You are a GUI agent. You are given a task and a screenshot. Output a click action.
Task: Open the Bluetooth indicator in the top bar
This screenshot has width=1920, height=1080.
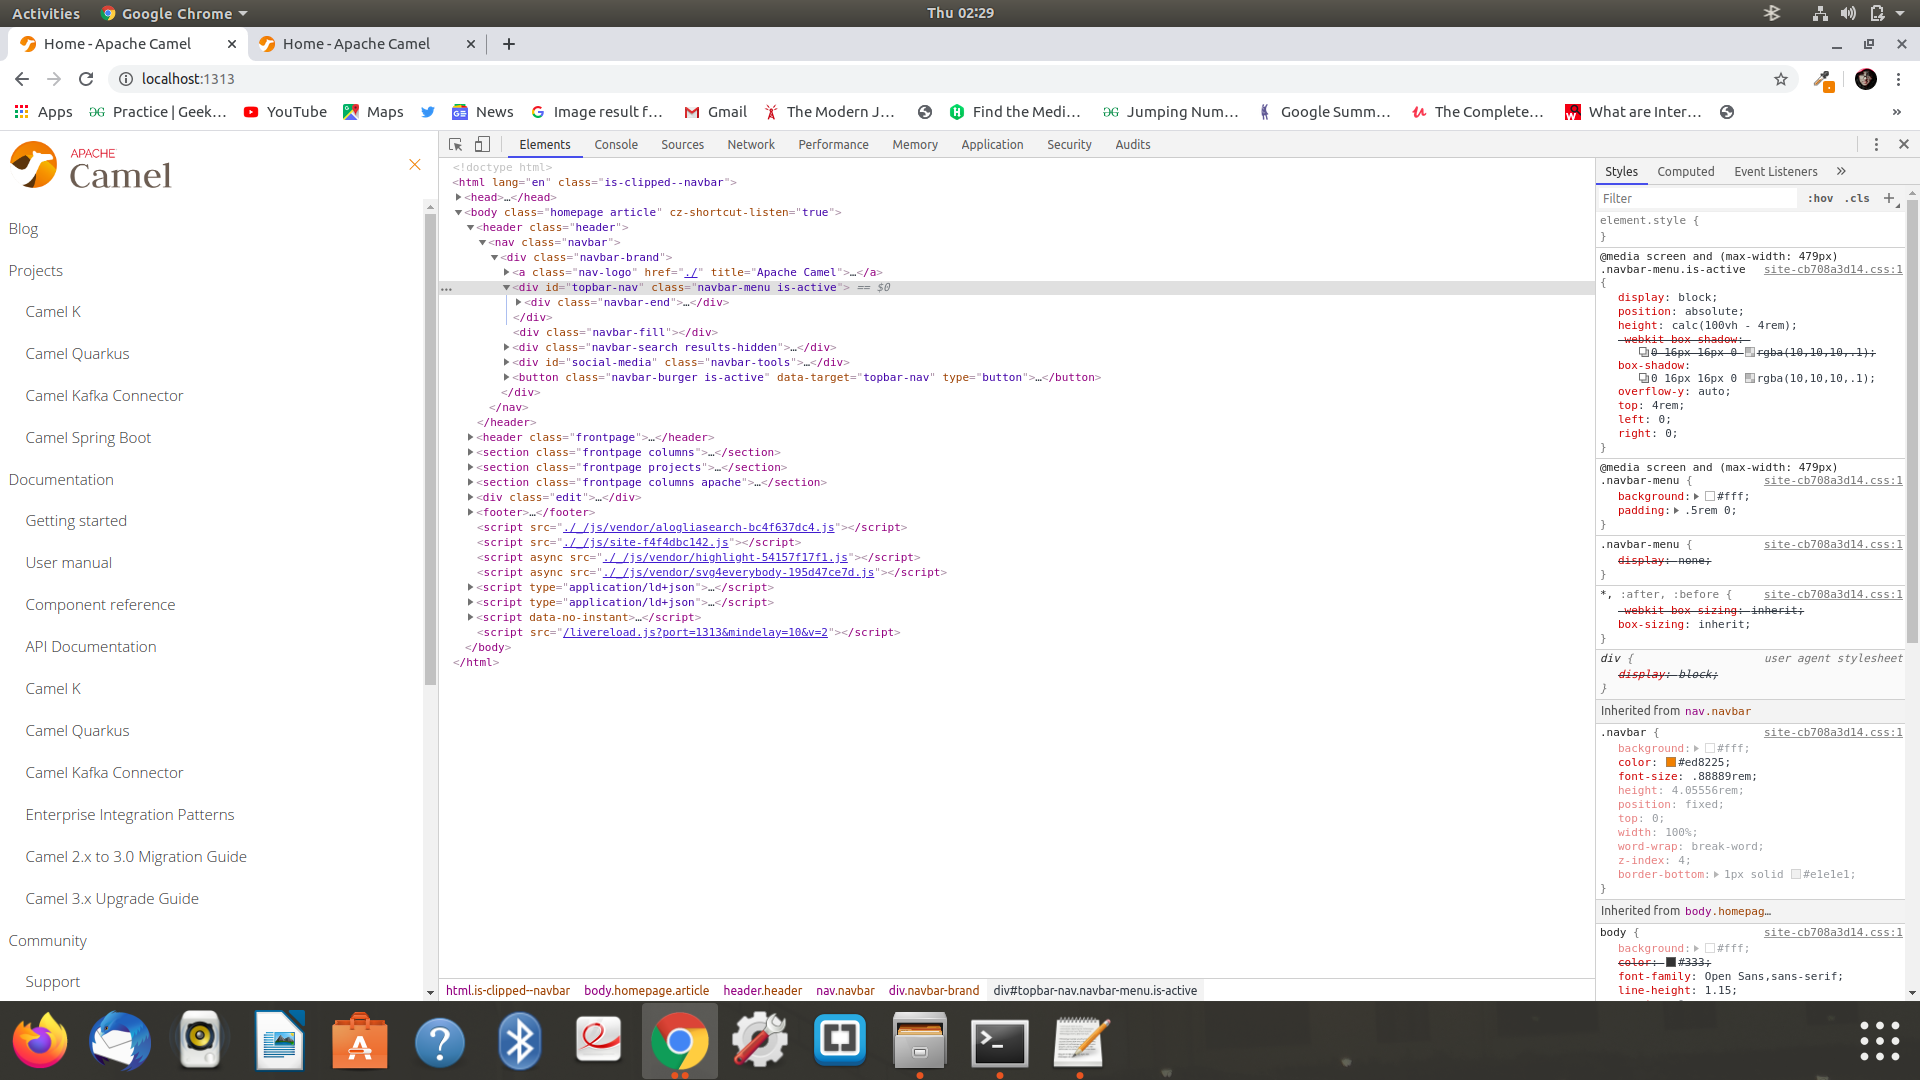[1772, 13]
